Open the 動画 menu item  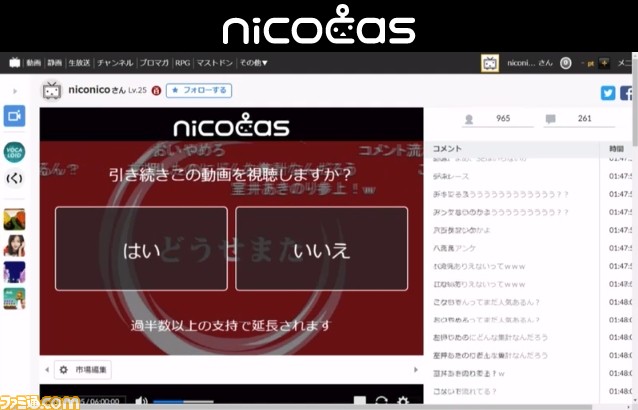[34, 63]
